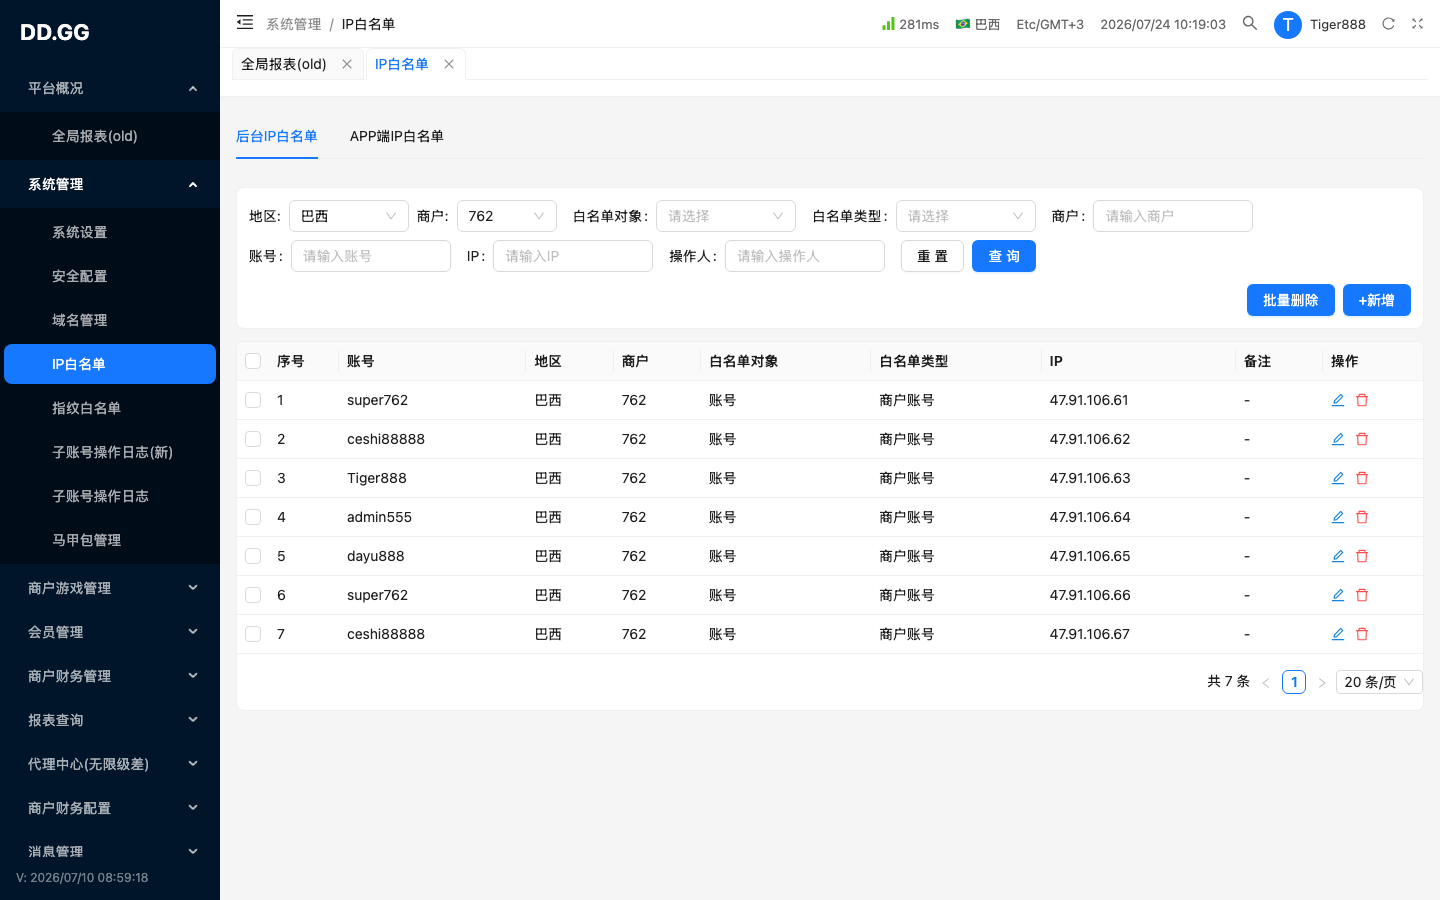The image size is (1440, 900).
Task: Select the checkbox for row 7
Action: click(253, 634)
